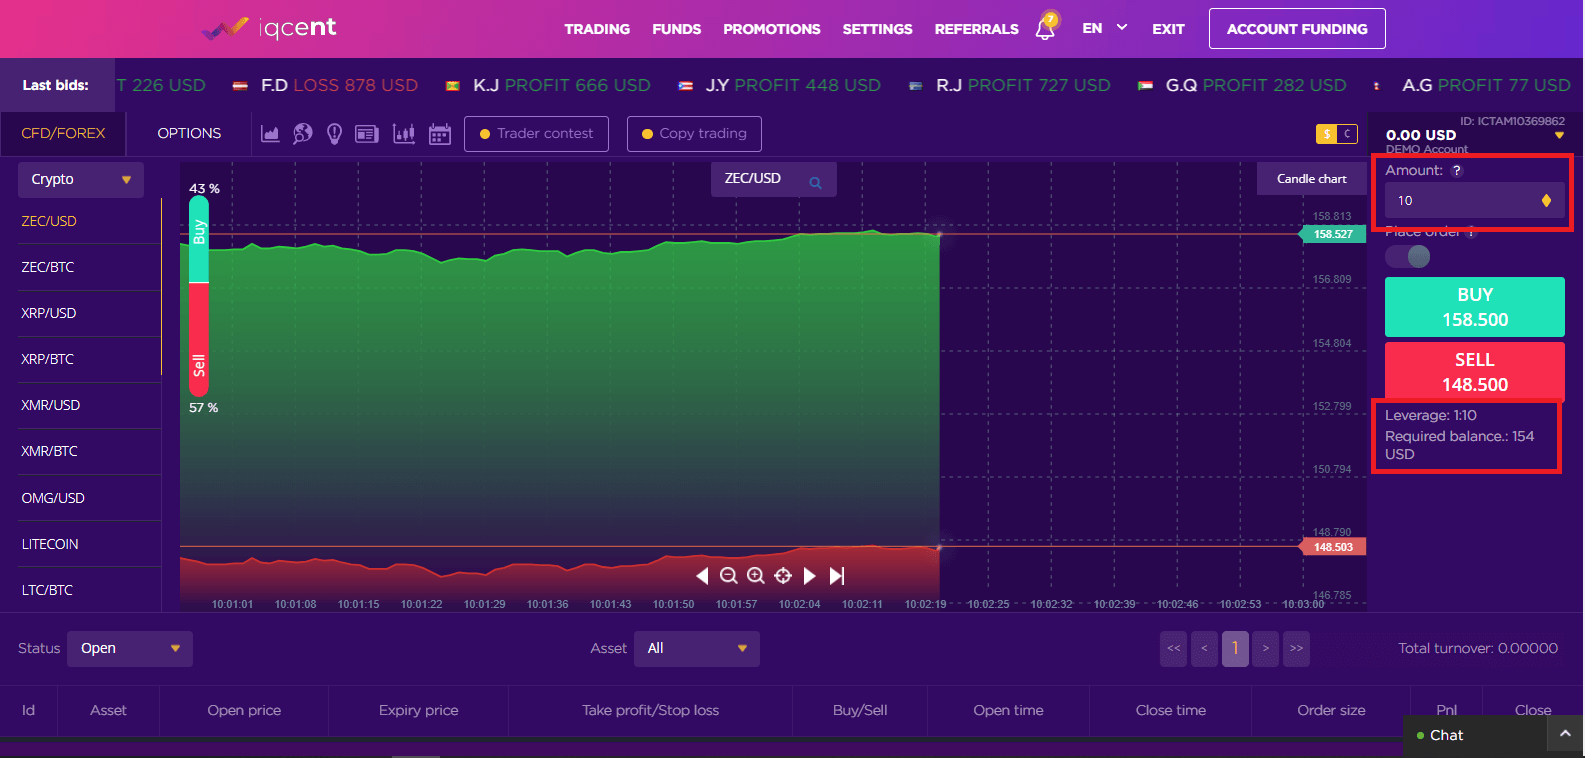The image size is (1585, 758).
Task: Go to first page of orders
Action: [1174, 648]
